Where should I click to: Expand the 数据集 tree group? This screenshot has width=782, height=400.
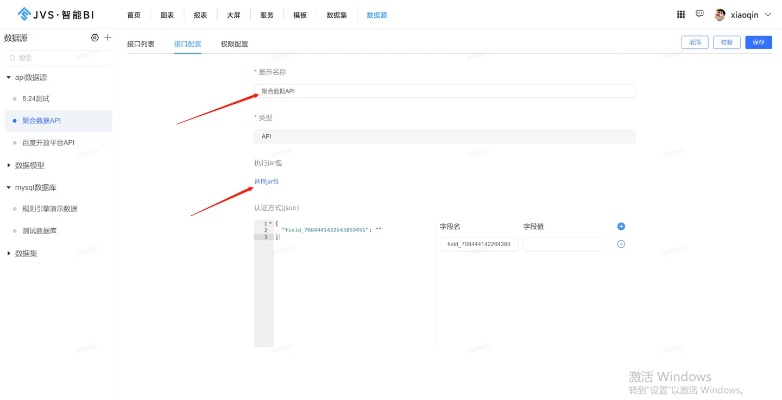point(8,253)
